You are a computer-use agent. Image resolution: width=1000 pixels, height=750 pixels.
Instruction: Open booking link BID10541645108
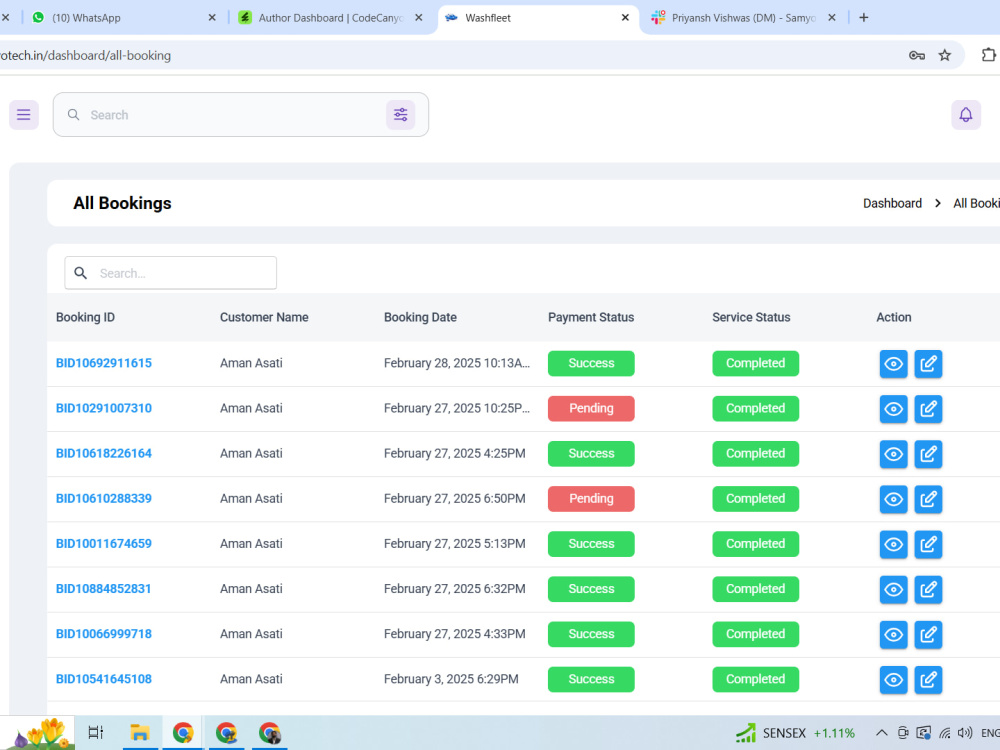point(104,679)
